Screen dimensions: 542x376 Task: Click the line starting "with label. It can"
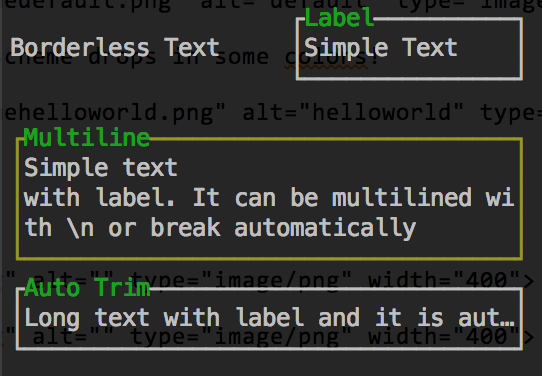click(269, 198)
